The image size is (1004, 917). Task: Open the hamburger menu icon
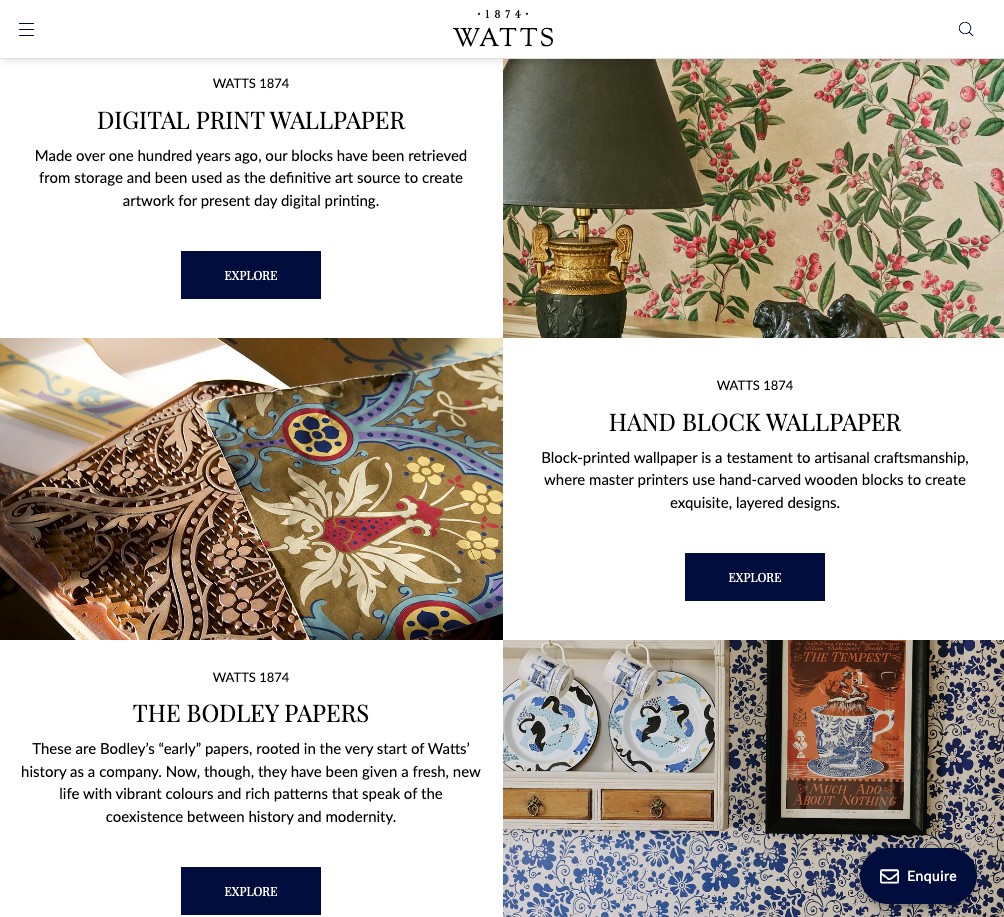[x=26, y=29]
